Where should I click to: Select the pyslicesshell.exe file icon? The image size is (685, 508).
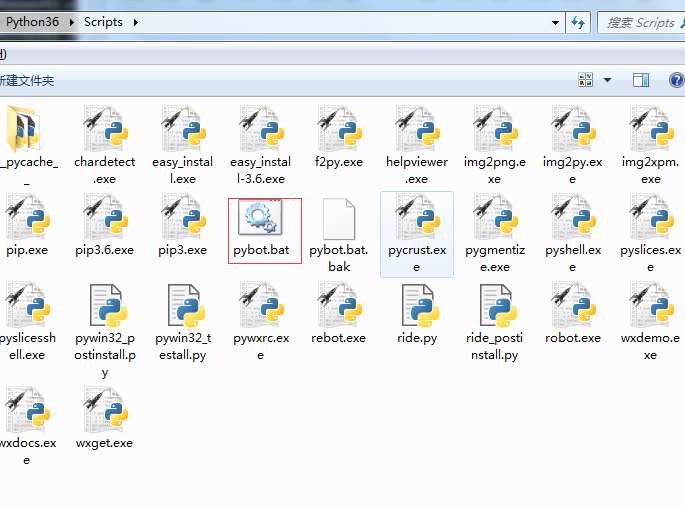click(x=27, y=304)
